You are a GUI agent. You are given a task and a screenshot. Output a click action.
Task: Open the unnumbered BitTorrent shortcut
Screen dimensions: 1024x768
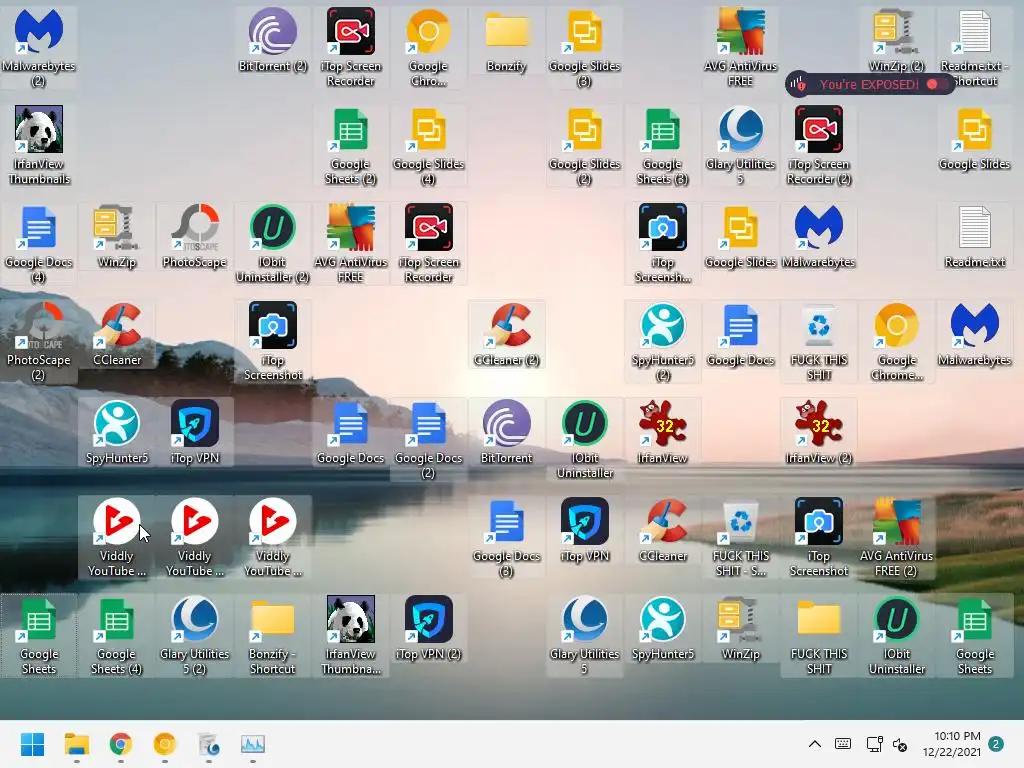[x=506, y=432]
